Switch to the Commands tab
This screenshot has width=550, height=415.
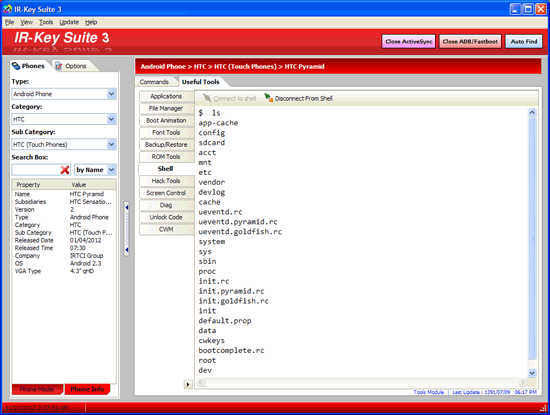pos(154,82)
